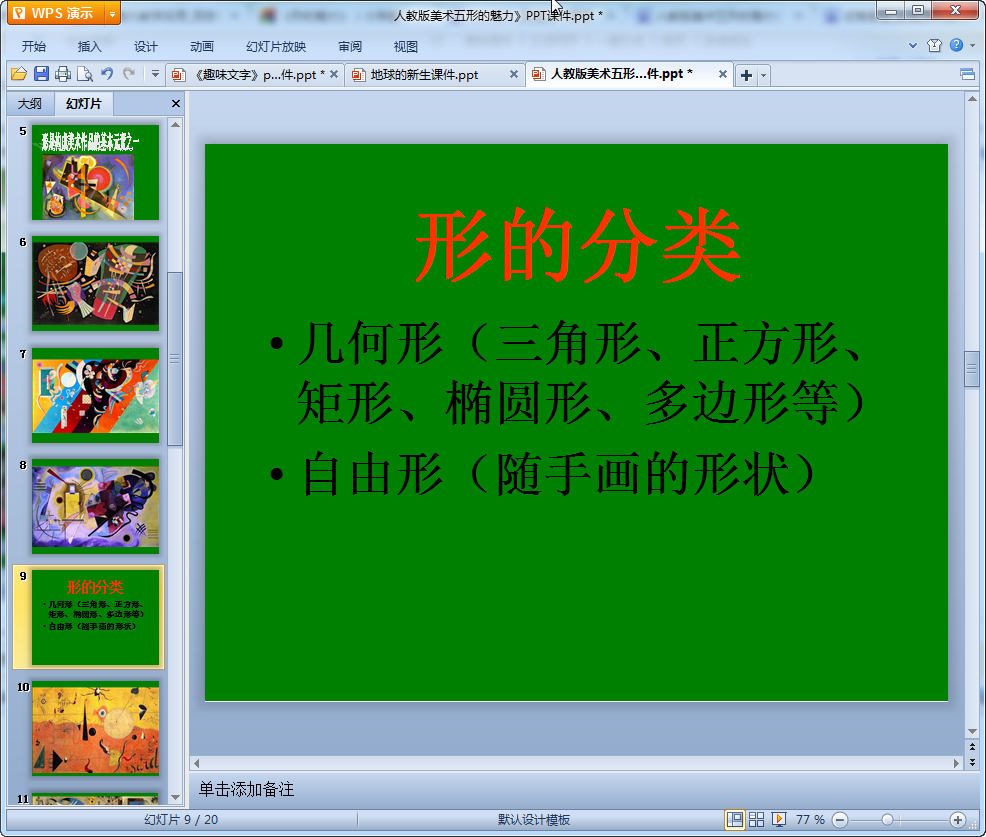Close the 《趣味文字》 document tab

click(x=334, y=74)
